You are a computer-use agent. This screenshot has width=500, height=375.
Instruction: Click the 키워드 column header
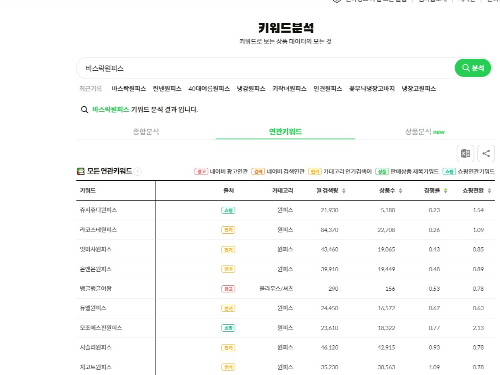coord(88,190)
